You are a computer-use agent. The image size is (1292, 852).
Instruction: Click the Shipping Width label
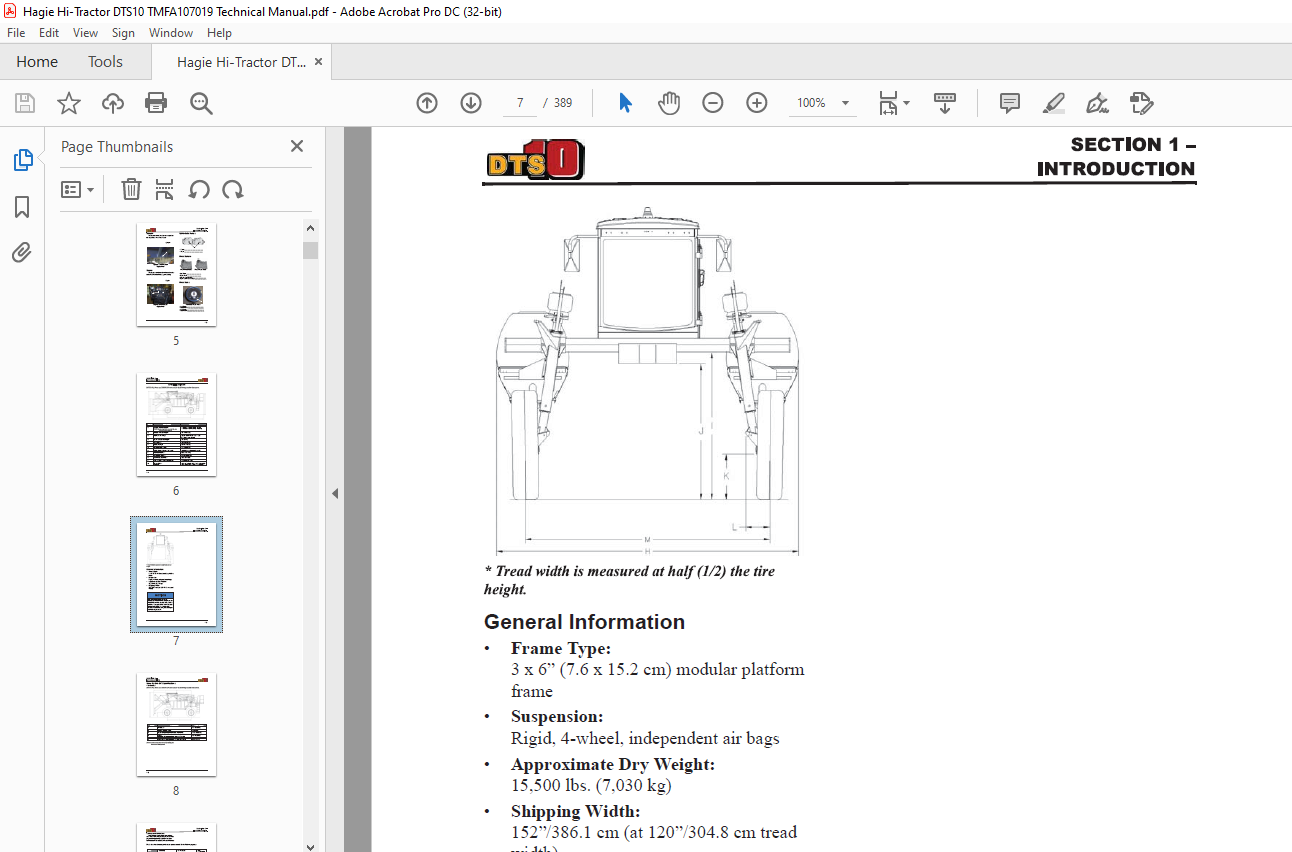[575, 811]
